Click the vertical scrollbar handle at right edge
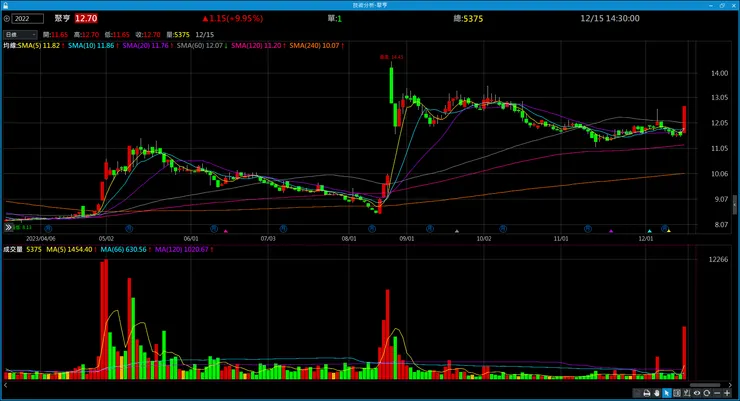Image resolution: width=740 pixels, height=401 pixels. tap(735, 204)
